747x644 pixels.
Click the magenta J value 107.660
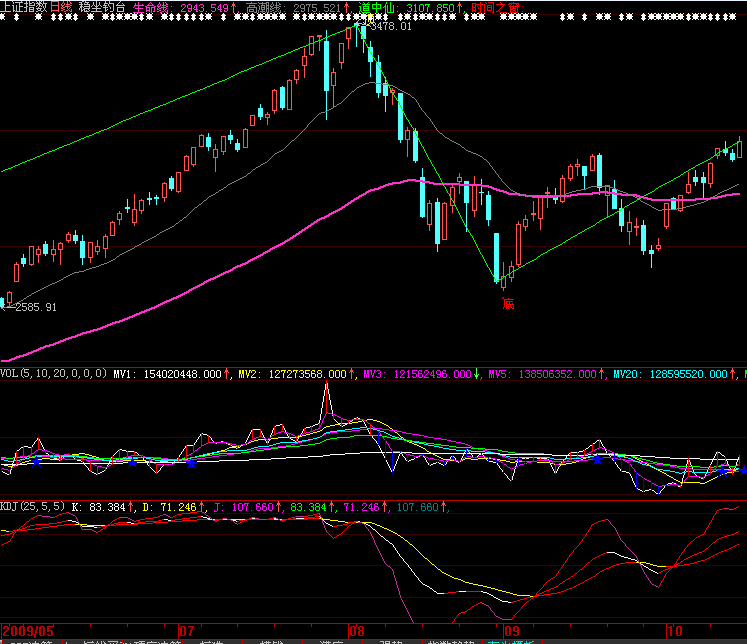(252, 507)
